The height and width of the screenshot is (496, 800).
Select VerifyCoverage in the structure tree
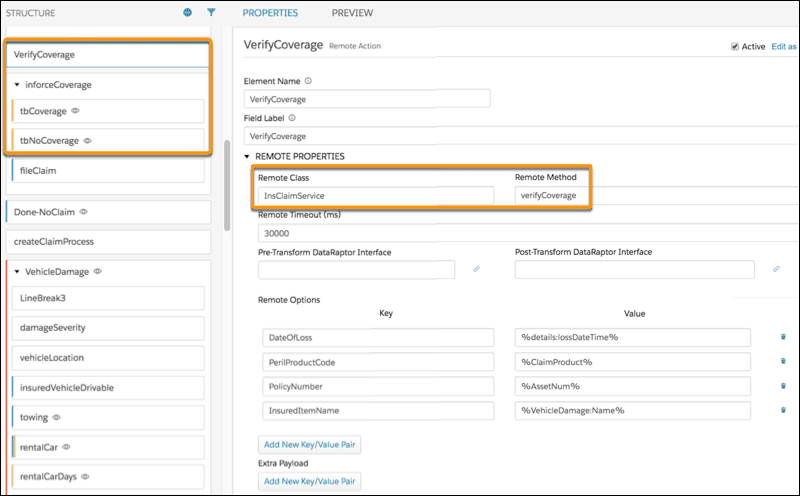click(x=108, y=55)
